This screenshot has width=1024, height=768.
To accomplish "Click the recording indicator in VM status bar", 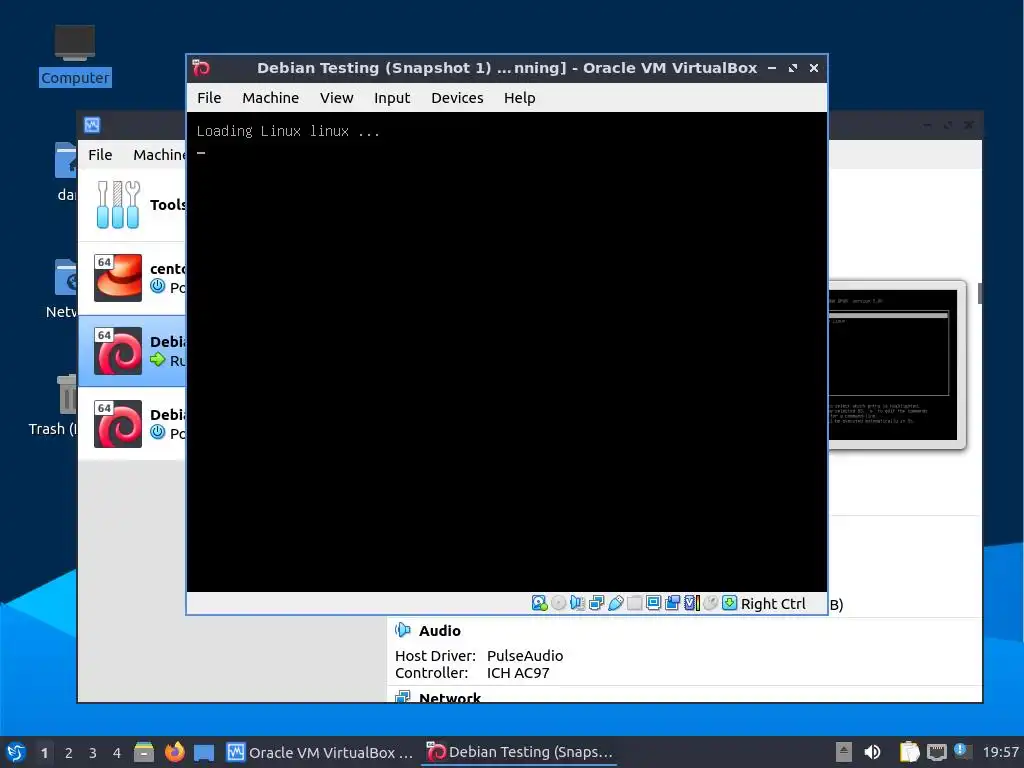I will coord(672,603).
